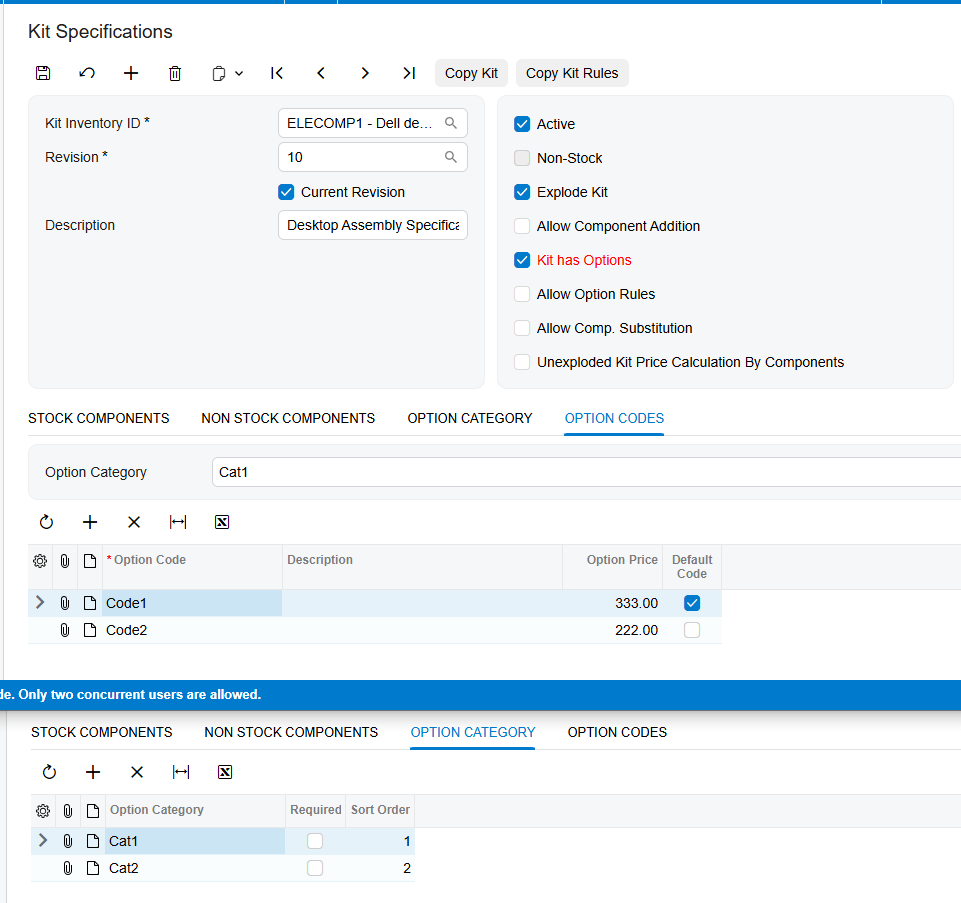The image size is (961, 903).
Task: Enable Unexploded Kit Price Calculation By Components
Action: [522, 362]
